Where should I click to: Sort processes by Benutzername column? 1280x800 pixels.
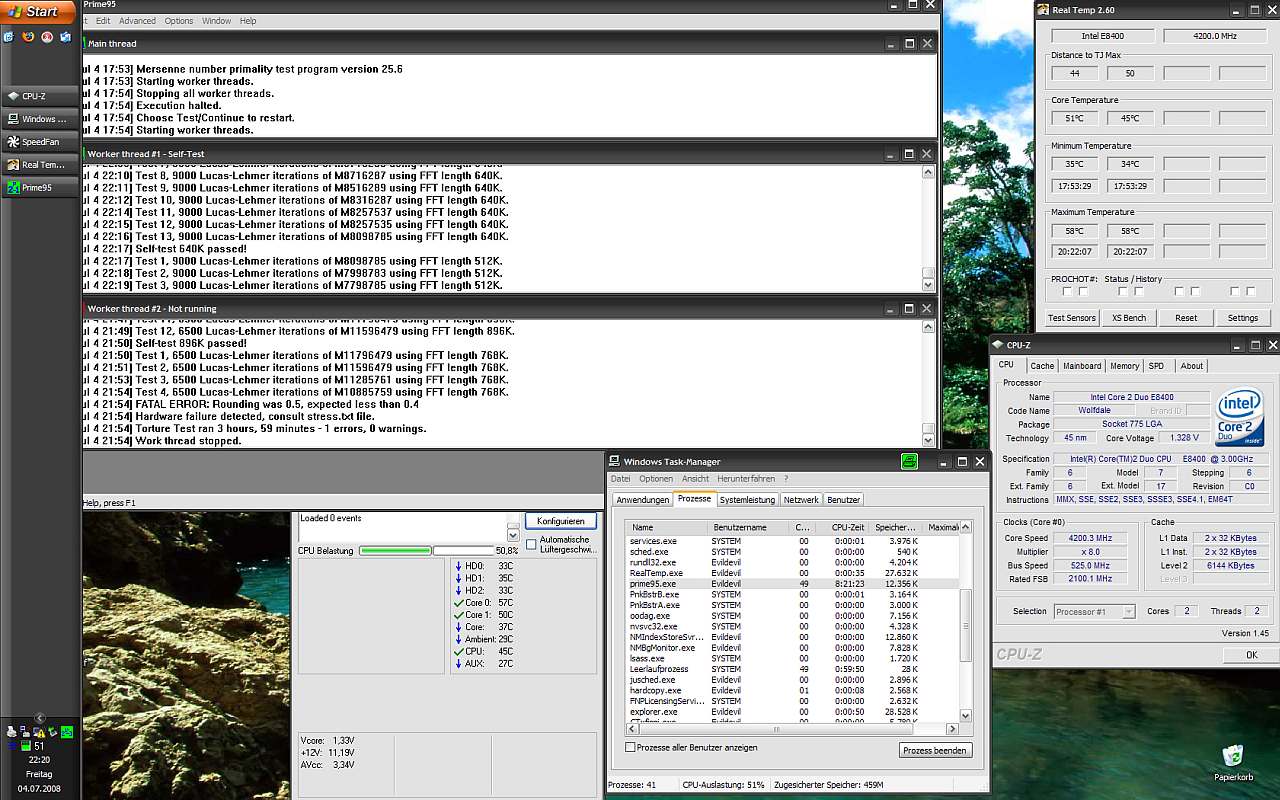748,527
